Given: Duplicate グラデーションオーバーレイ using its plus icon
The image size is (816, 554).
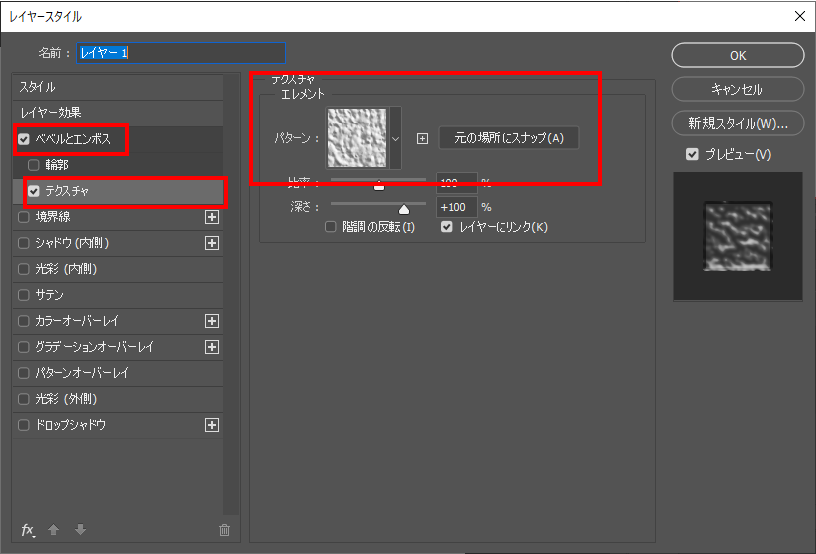Looking at the screenshot, I should [211, 347].
